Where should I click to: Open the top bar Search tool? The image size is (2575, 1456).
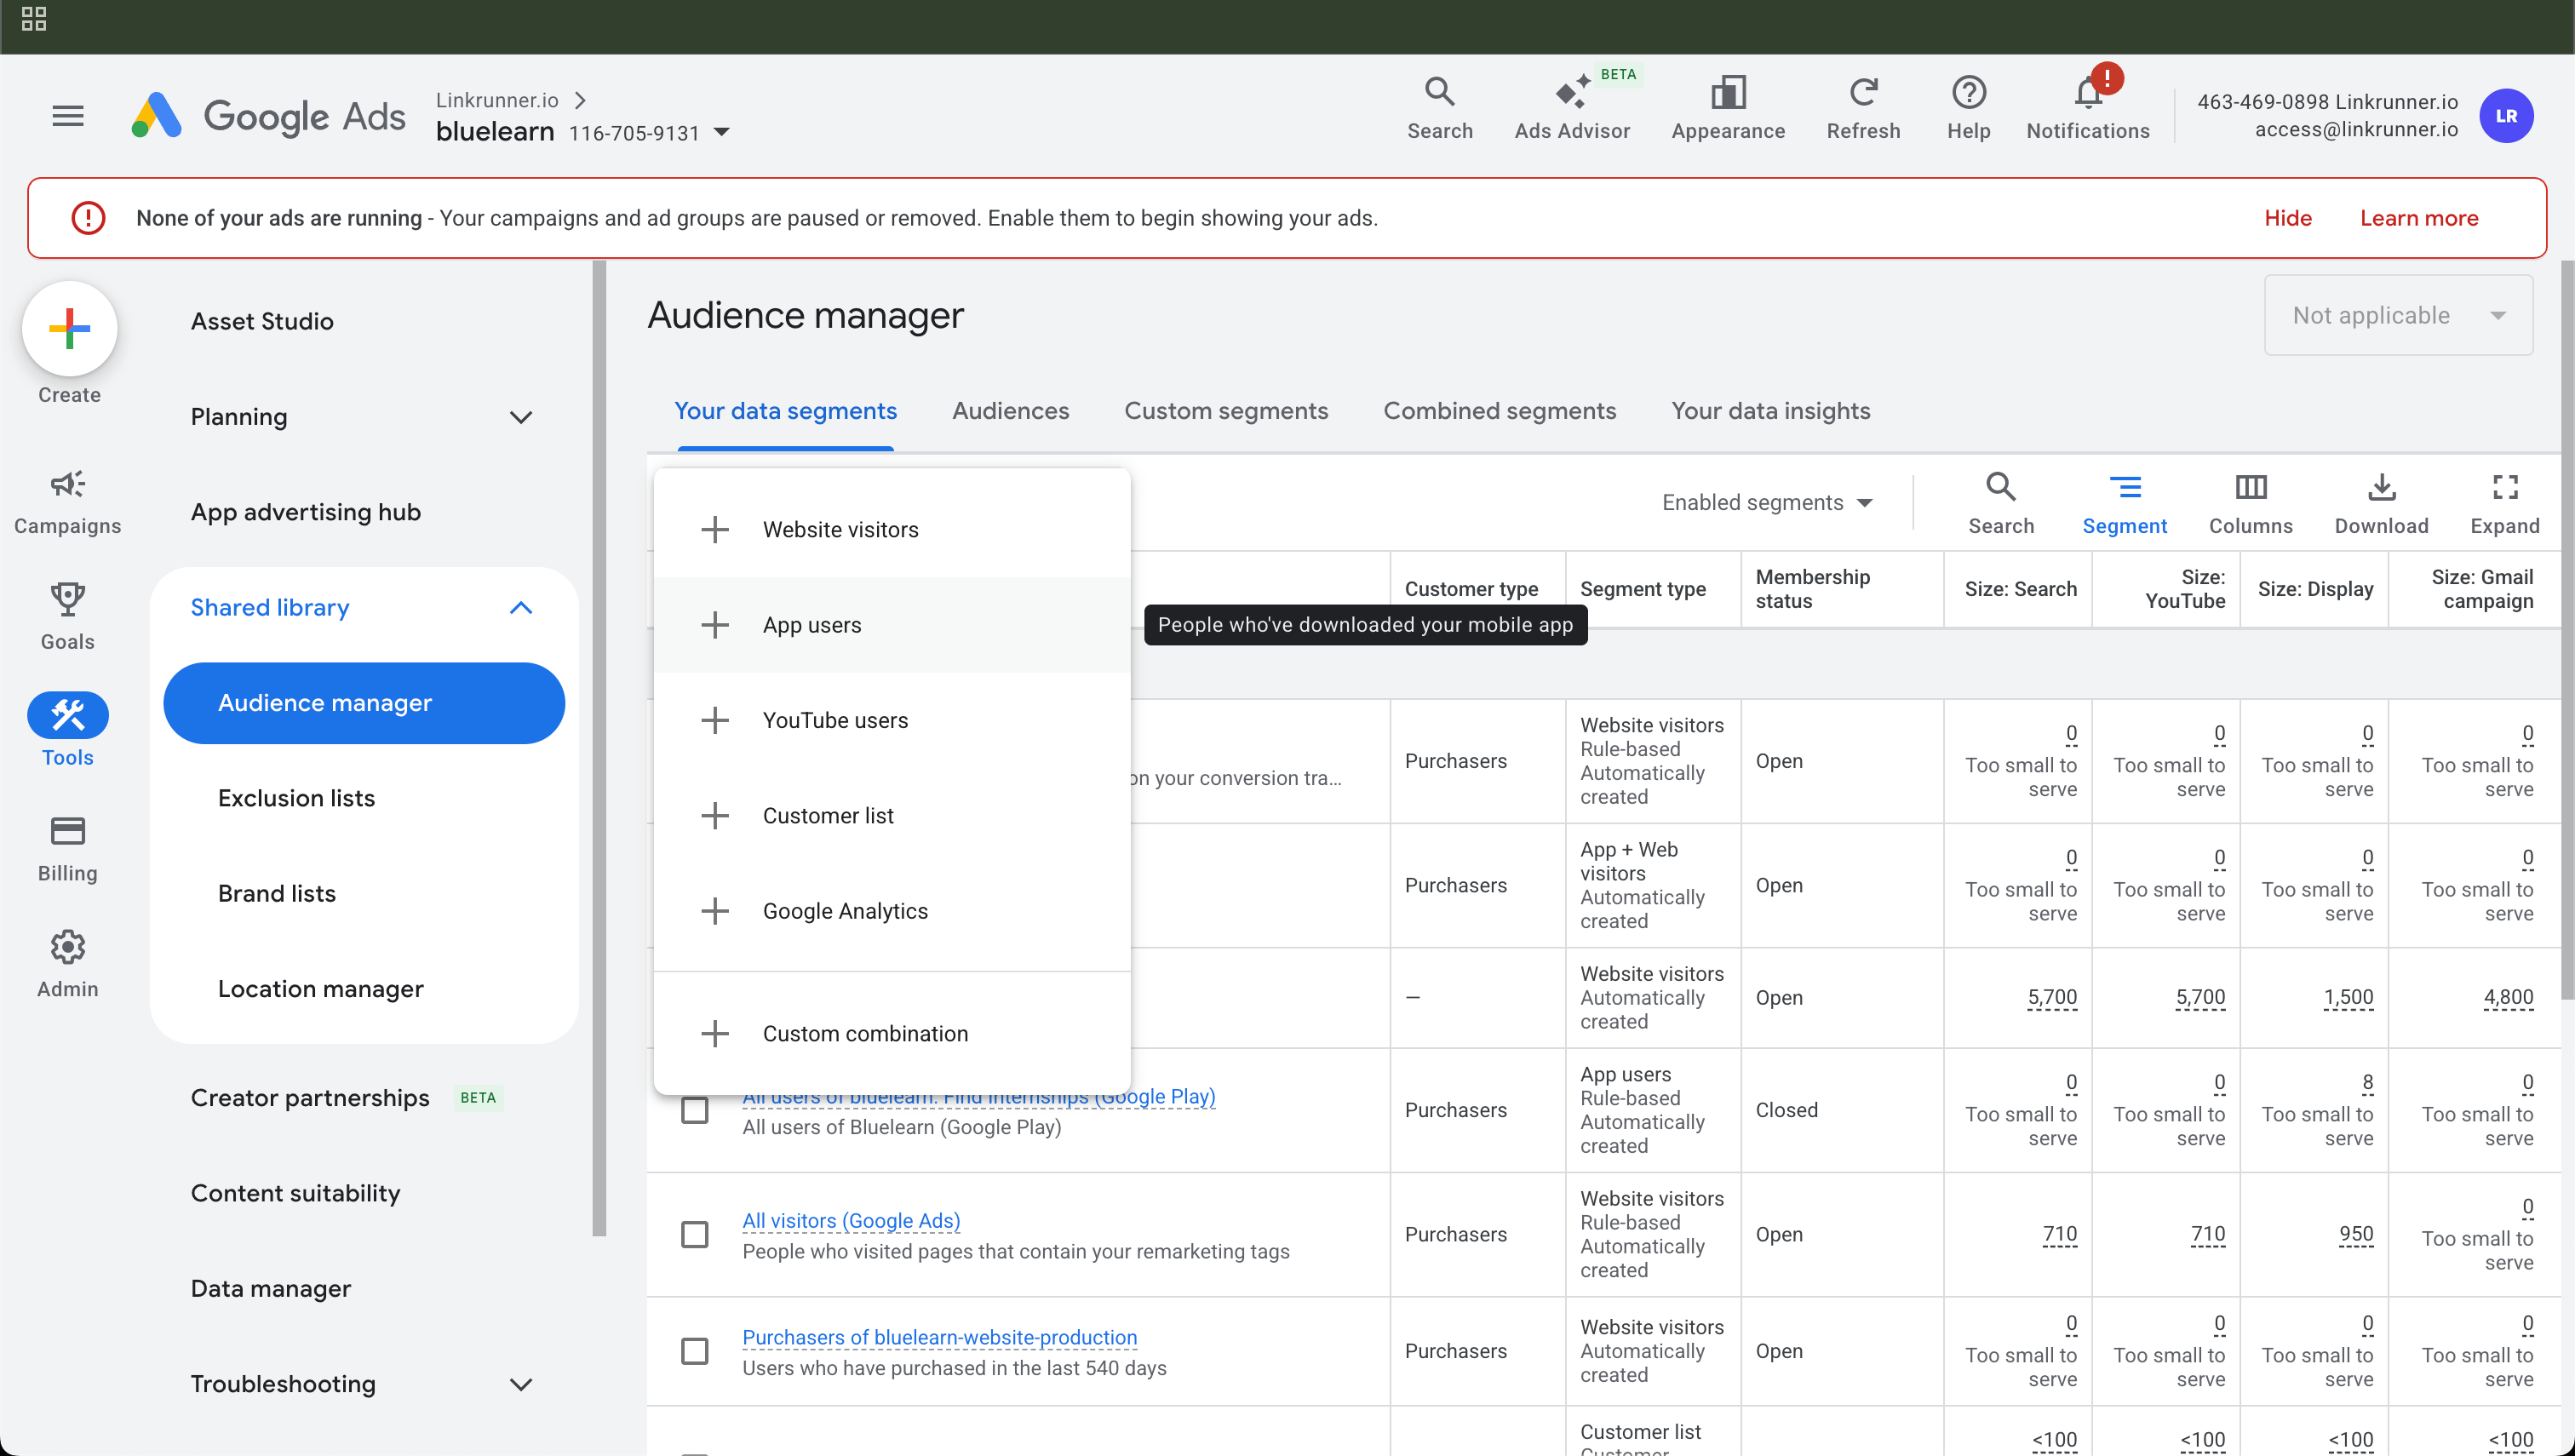point(1439,108)
